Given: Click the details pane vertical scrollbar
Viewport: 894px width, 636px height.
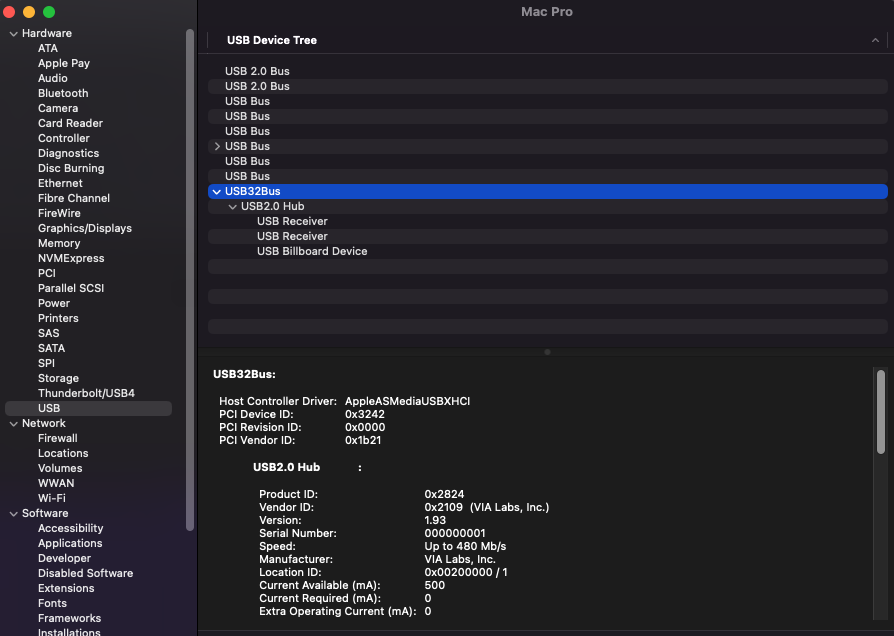Looking at the screenshot, I should (880, 410).
